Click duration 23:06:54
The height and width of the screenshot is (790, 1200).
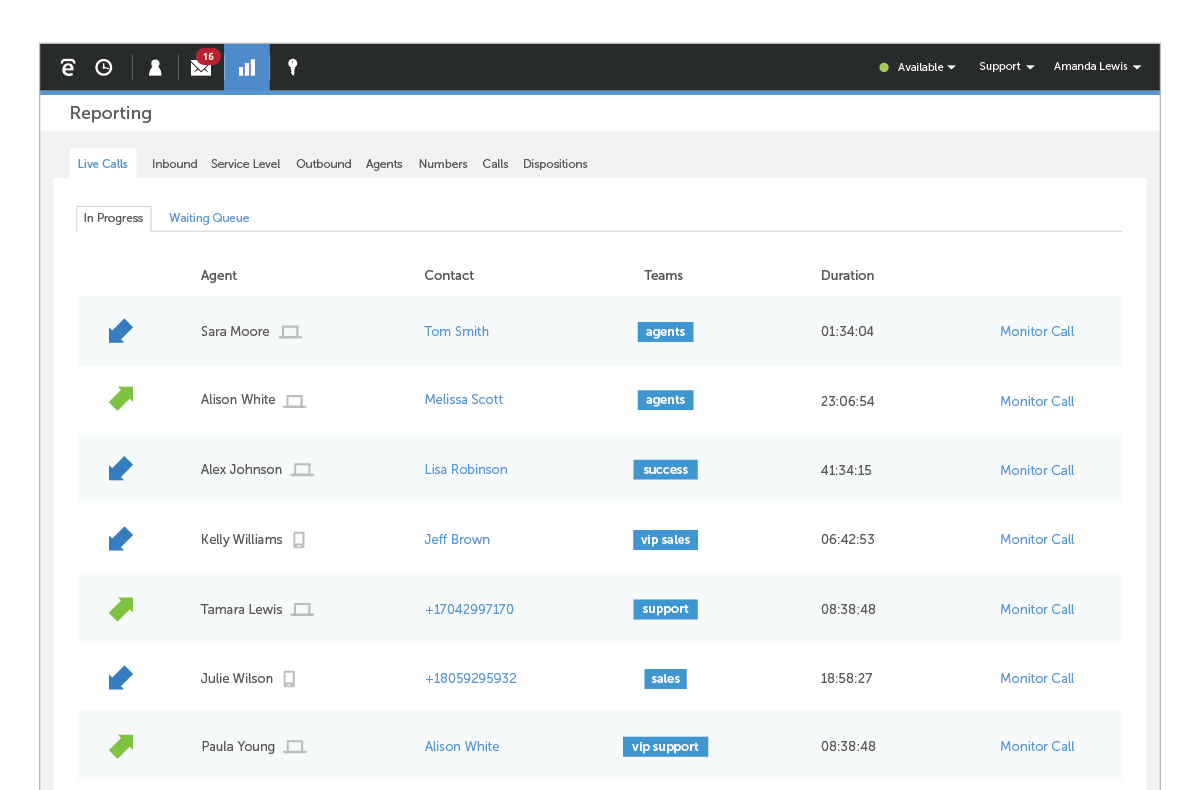coord(848,401)
